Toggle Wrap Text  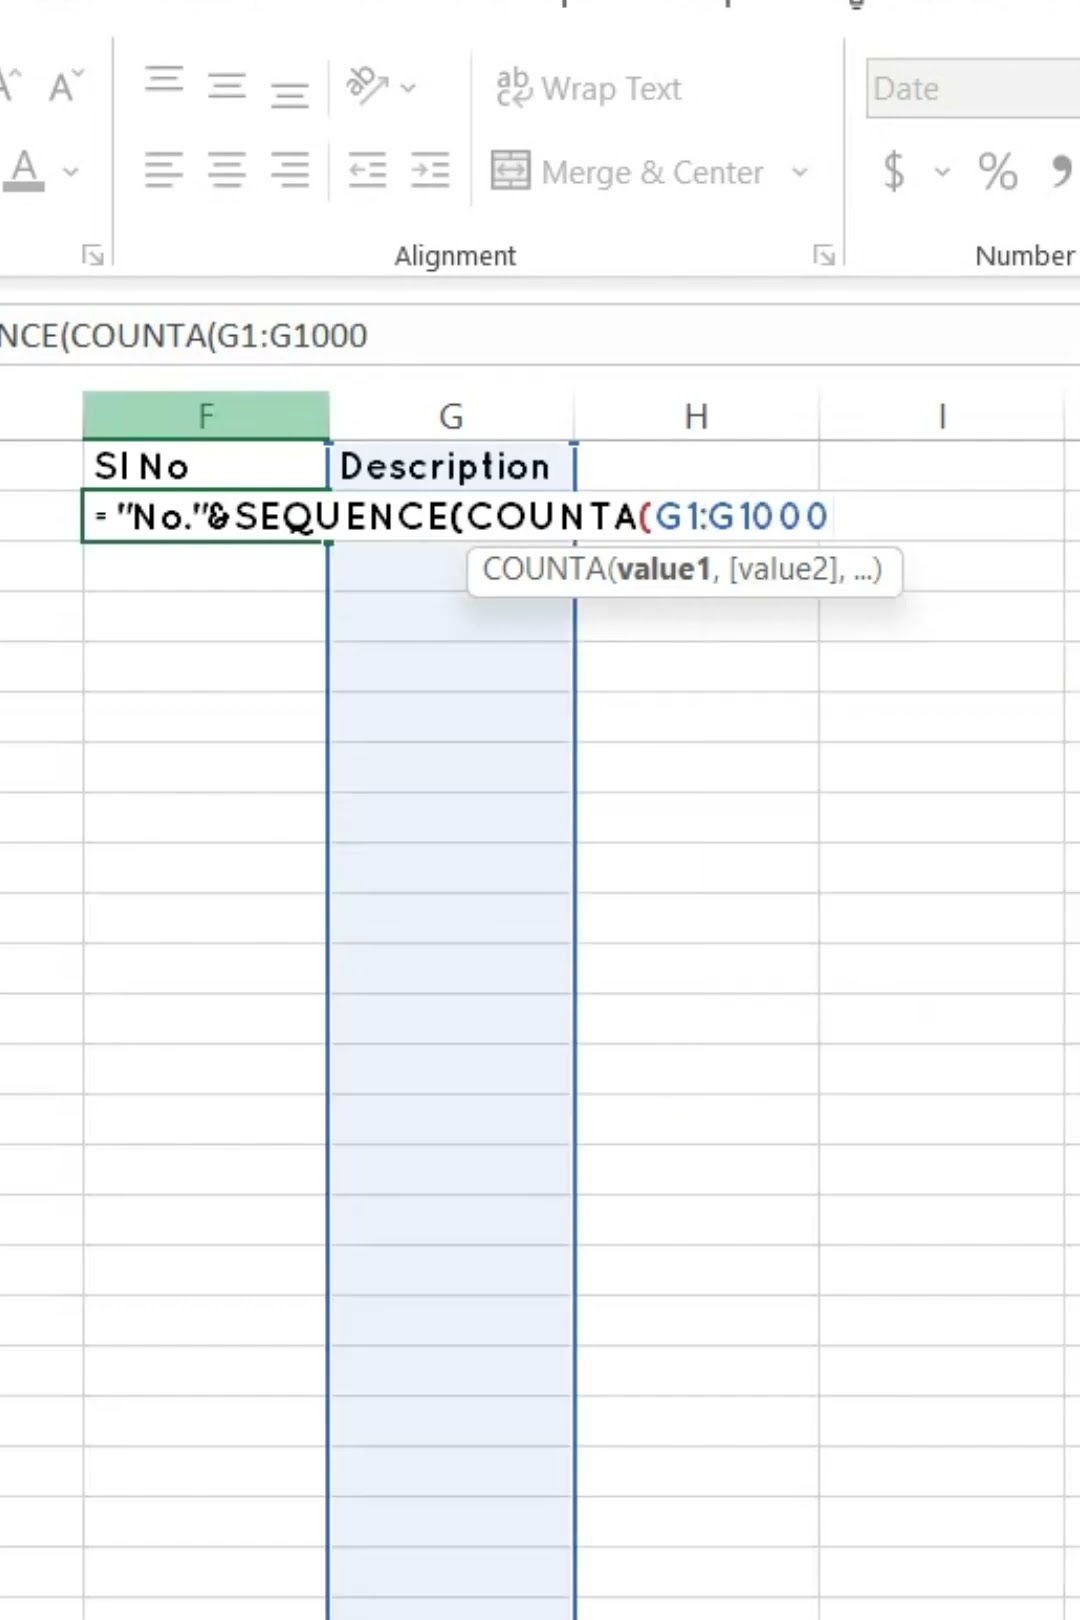[589, 88]
